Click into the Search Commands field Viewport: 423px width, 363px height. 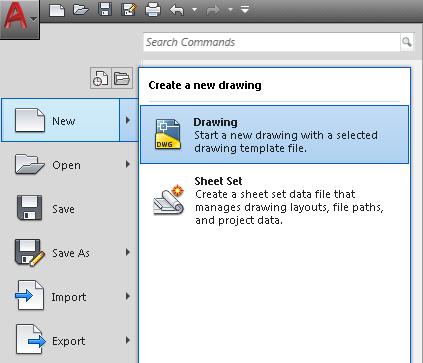(272, 42)
